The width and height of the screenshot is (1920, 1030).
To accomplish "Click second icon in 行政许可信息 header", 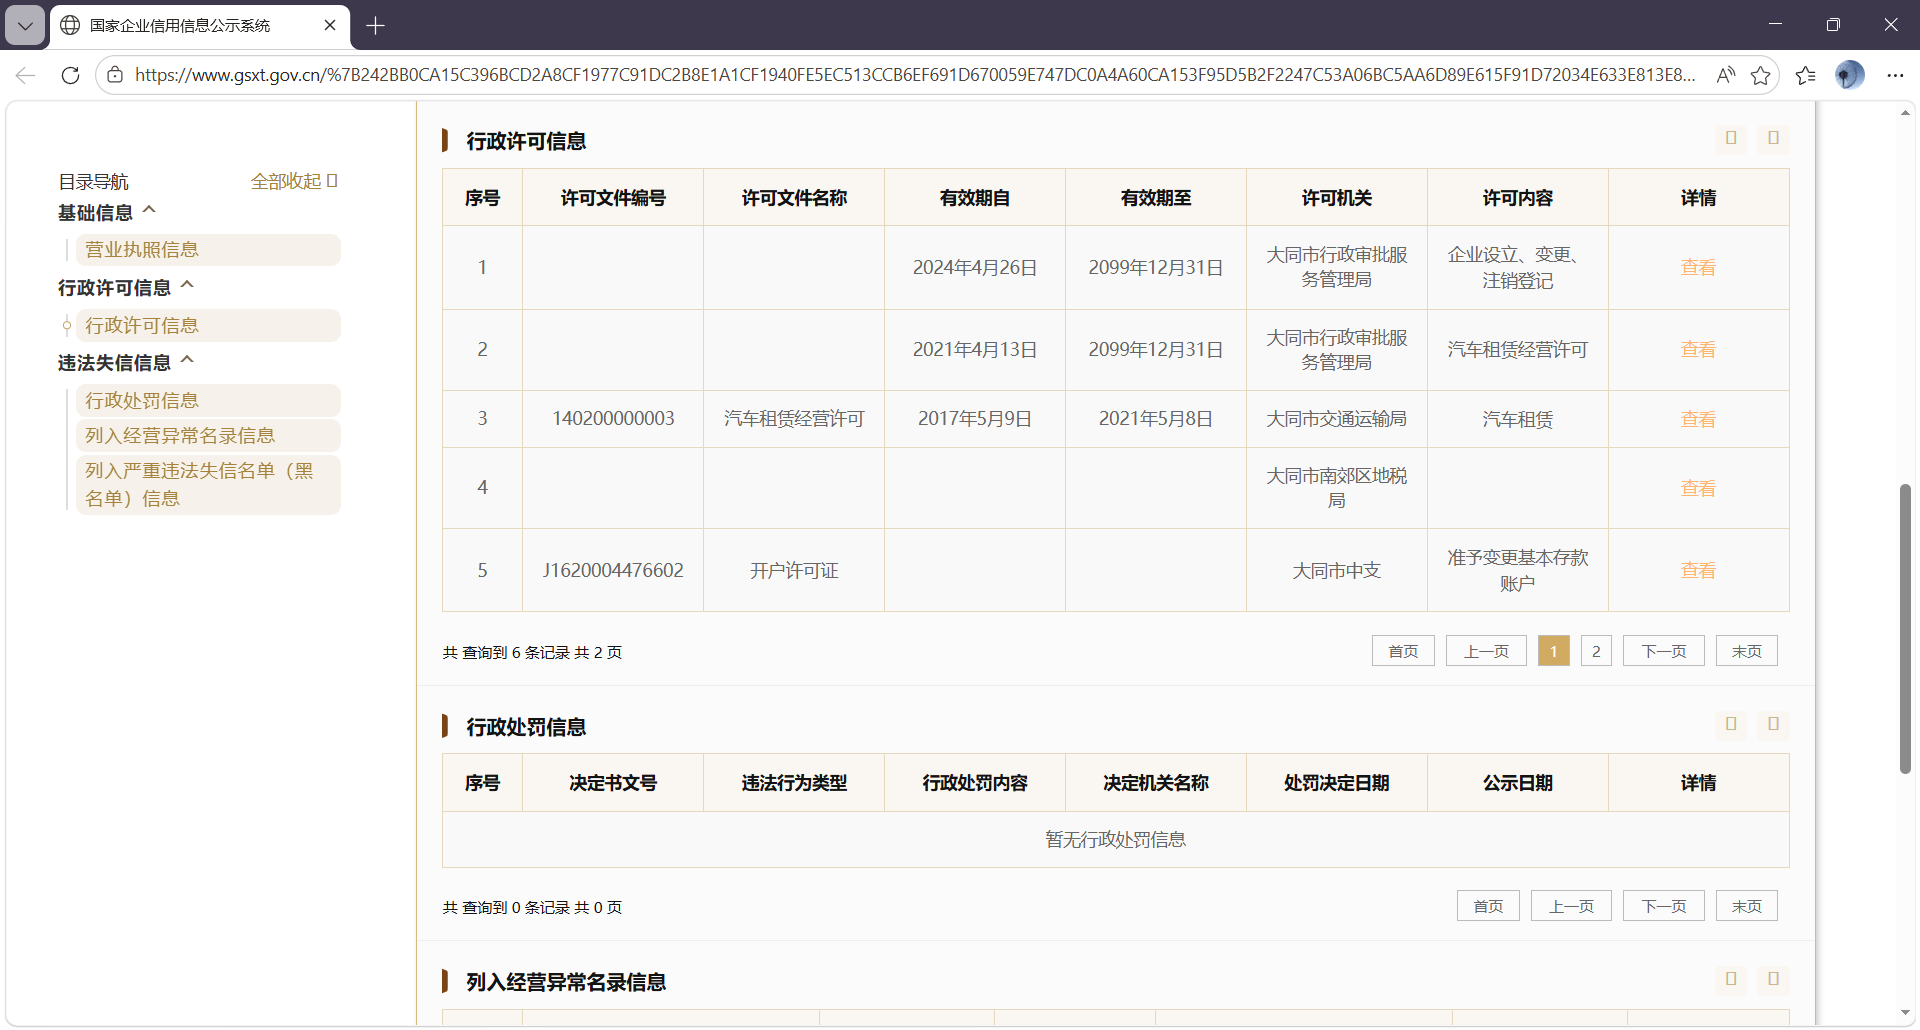I will pos(1773,138).
